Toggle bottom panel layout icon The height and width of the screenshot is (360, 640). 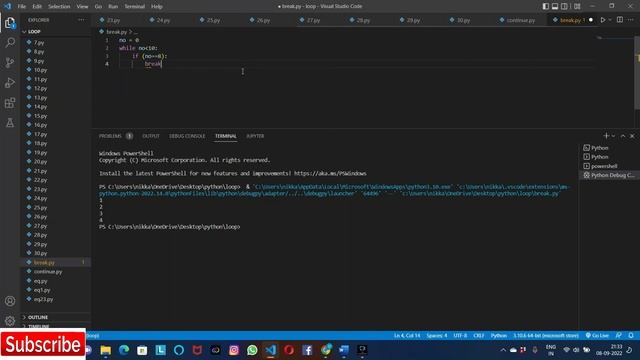tap(555, 7)
